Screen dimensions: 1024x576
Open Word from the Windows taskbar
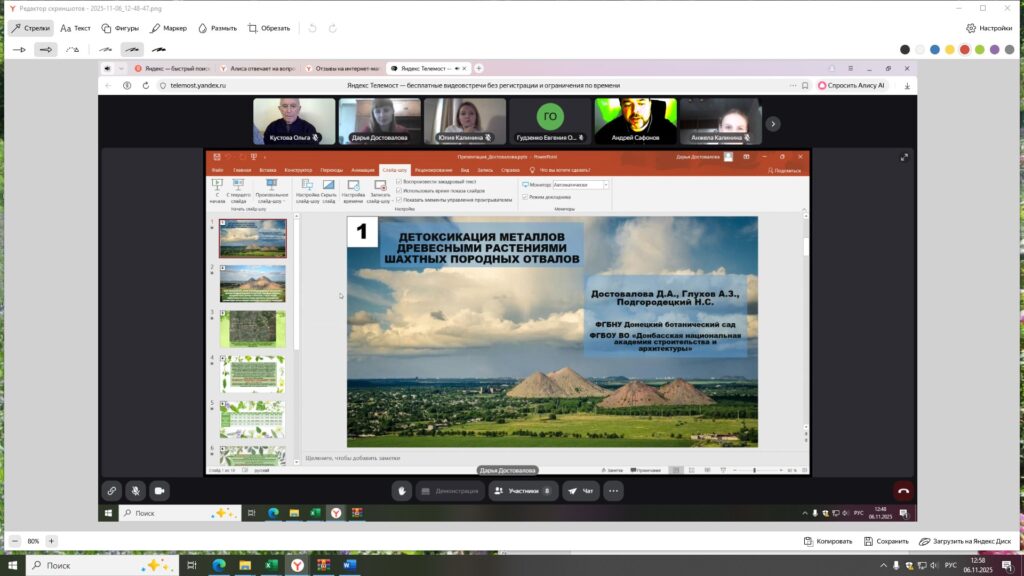click(349, 565)
